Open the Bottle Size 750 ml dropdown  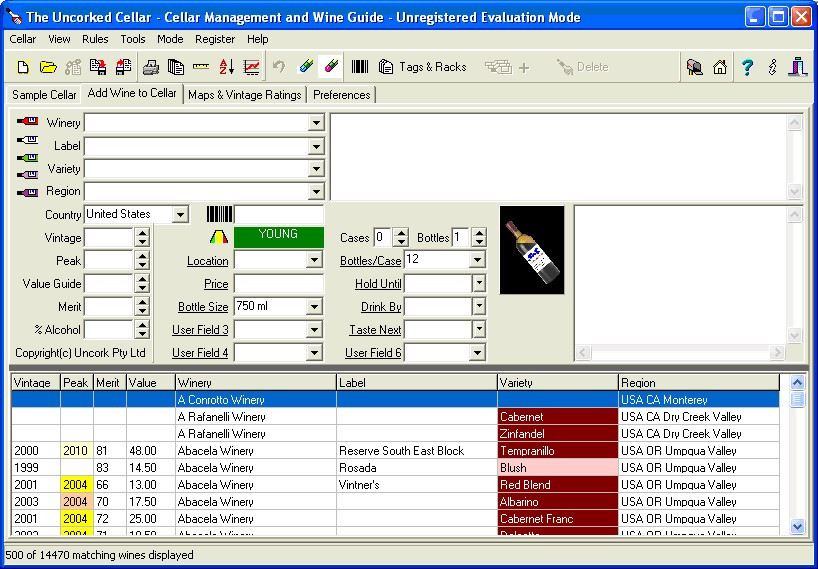(314, 306)
